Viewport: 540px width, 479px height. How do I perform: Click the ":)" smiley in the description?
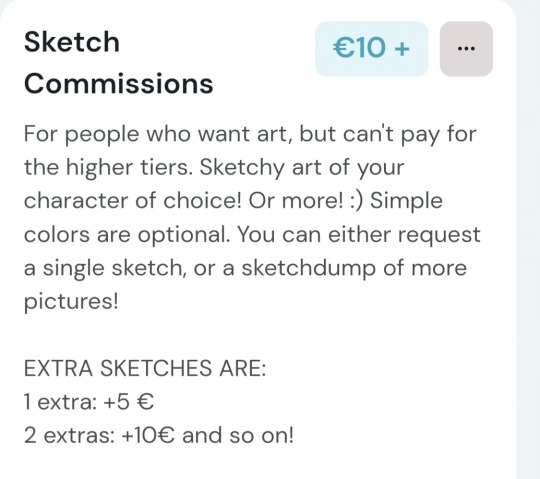point(356,201)
